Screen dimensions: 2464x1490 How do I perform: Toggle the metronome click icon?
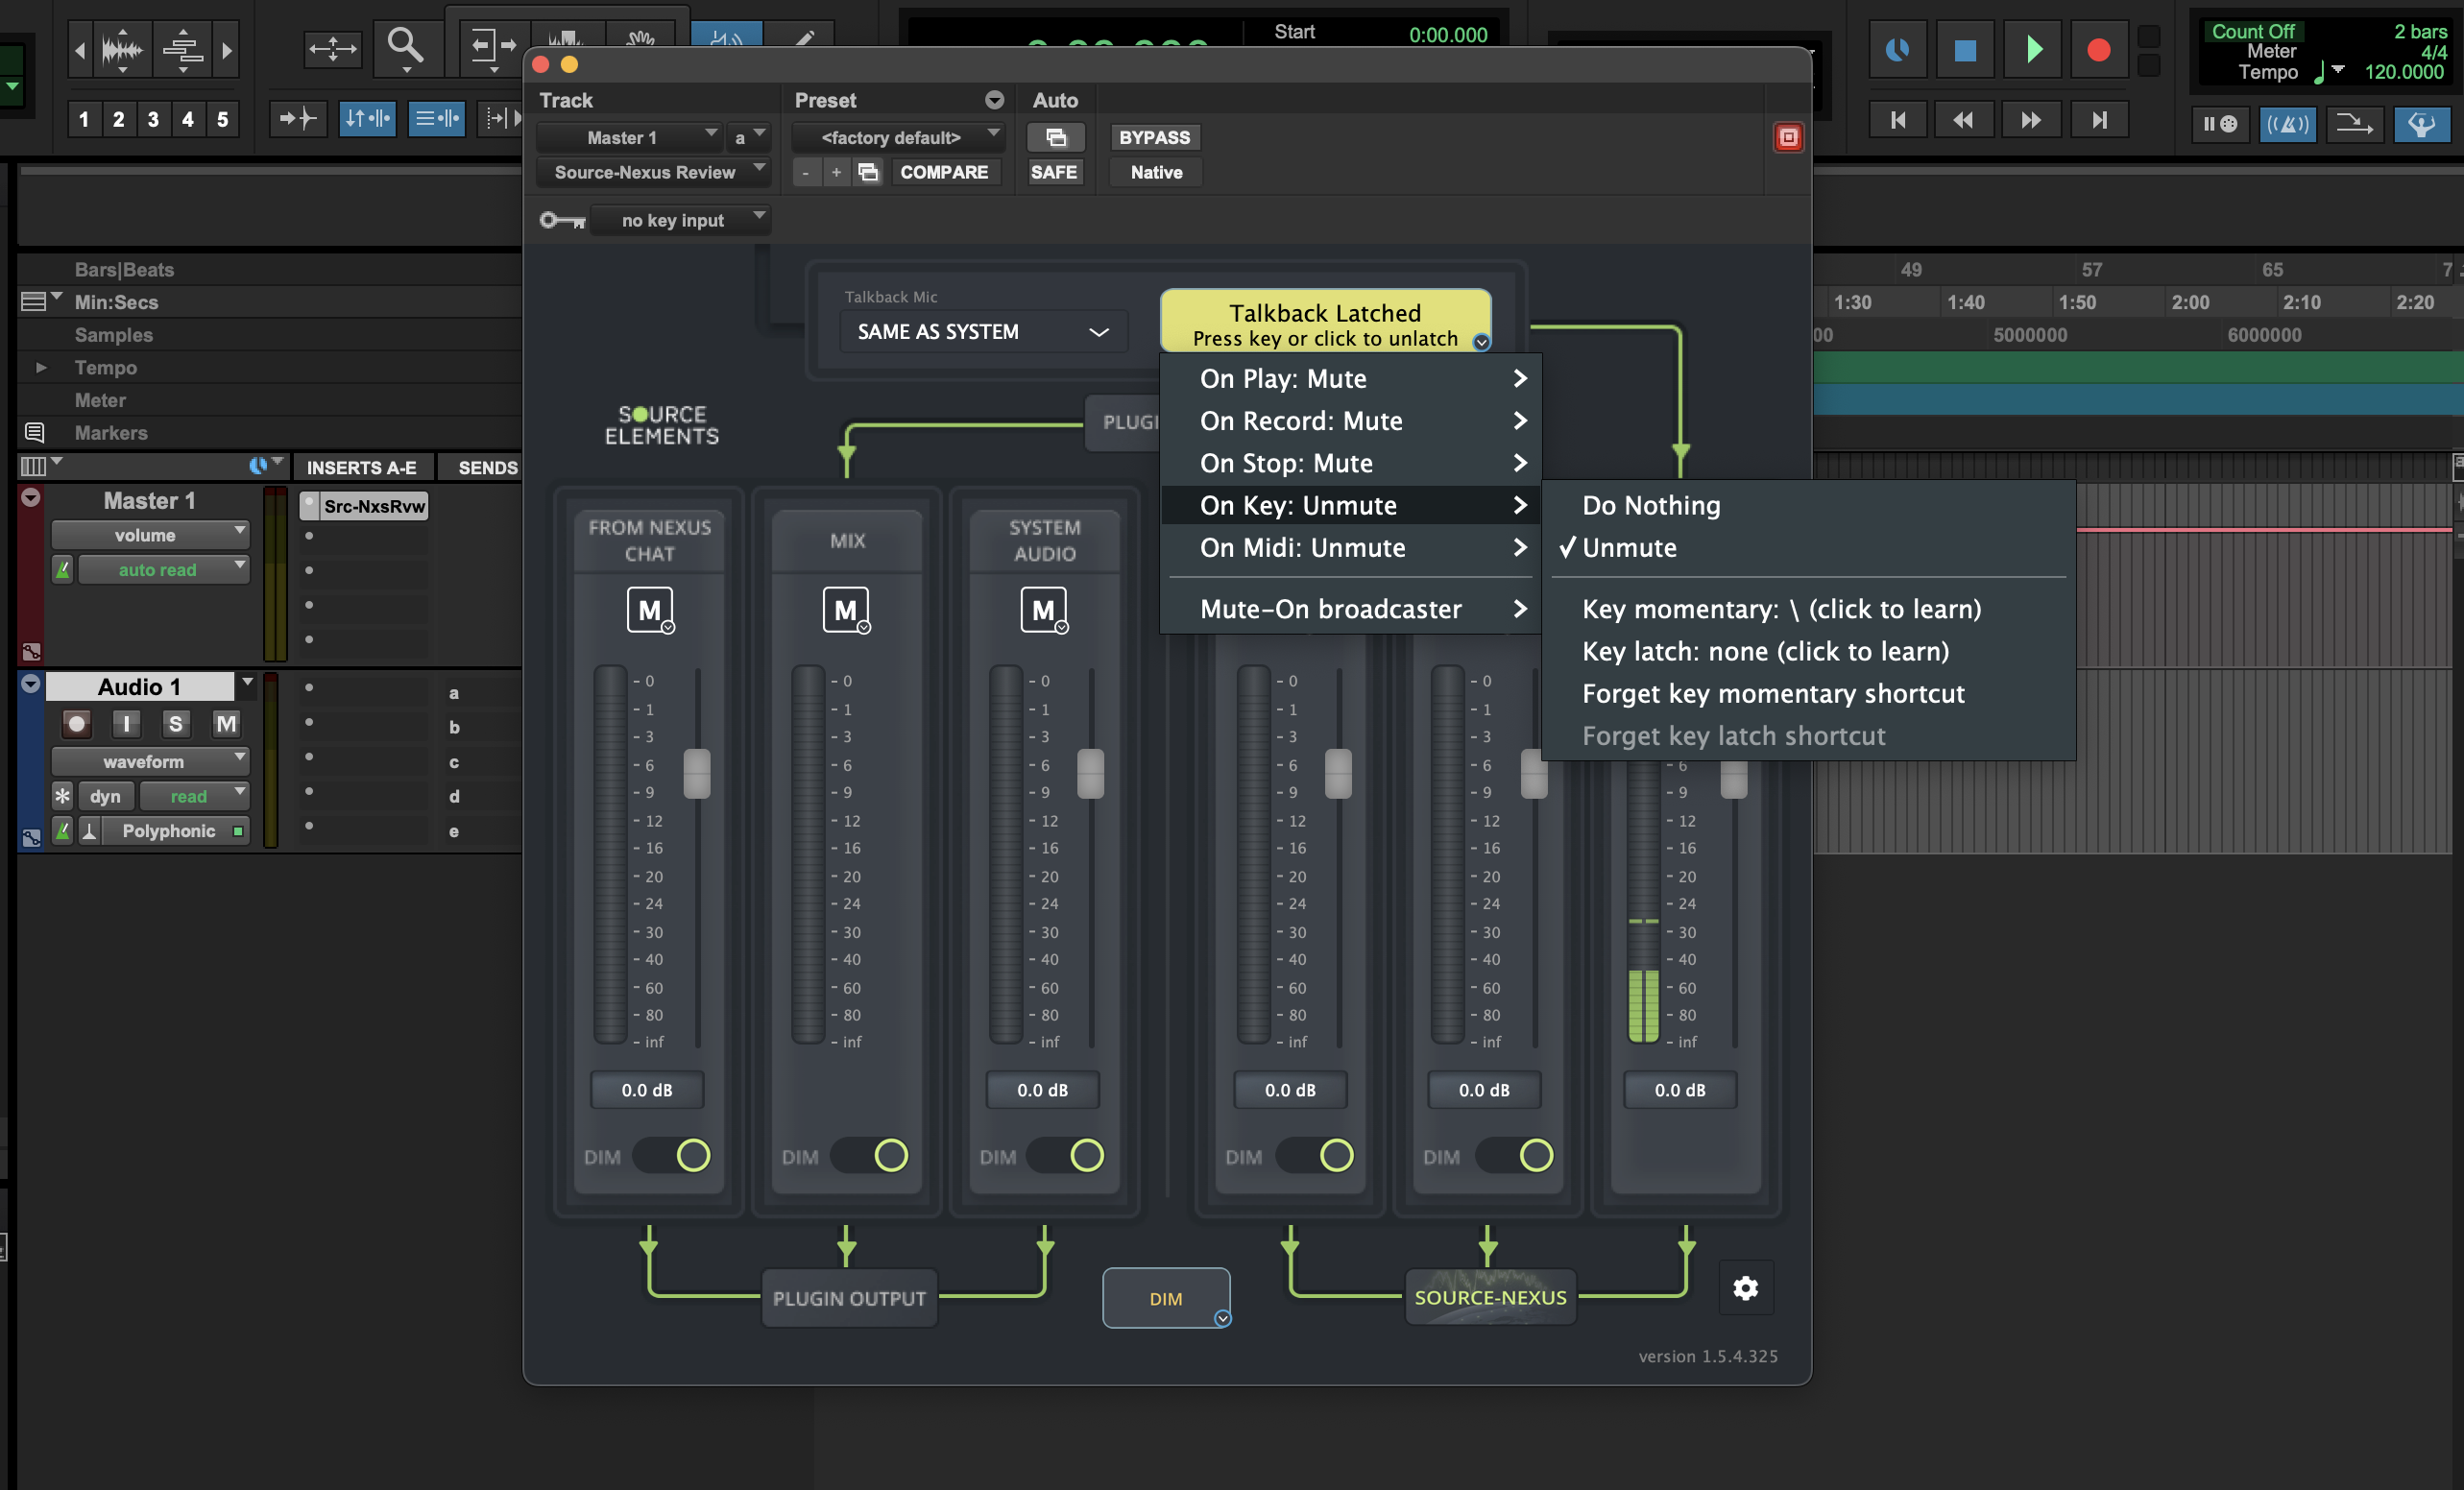2287,124
